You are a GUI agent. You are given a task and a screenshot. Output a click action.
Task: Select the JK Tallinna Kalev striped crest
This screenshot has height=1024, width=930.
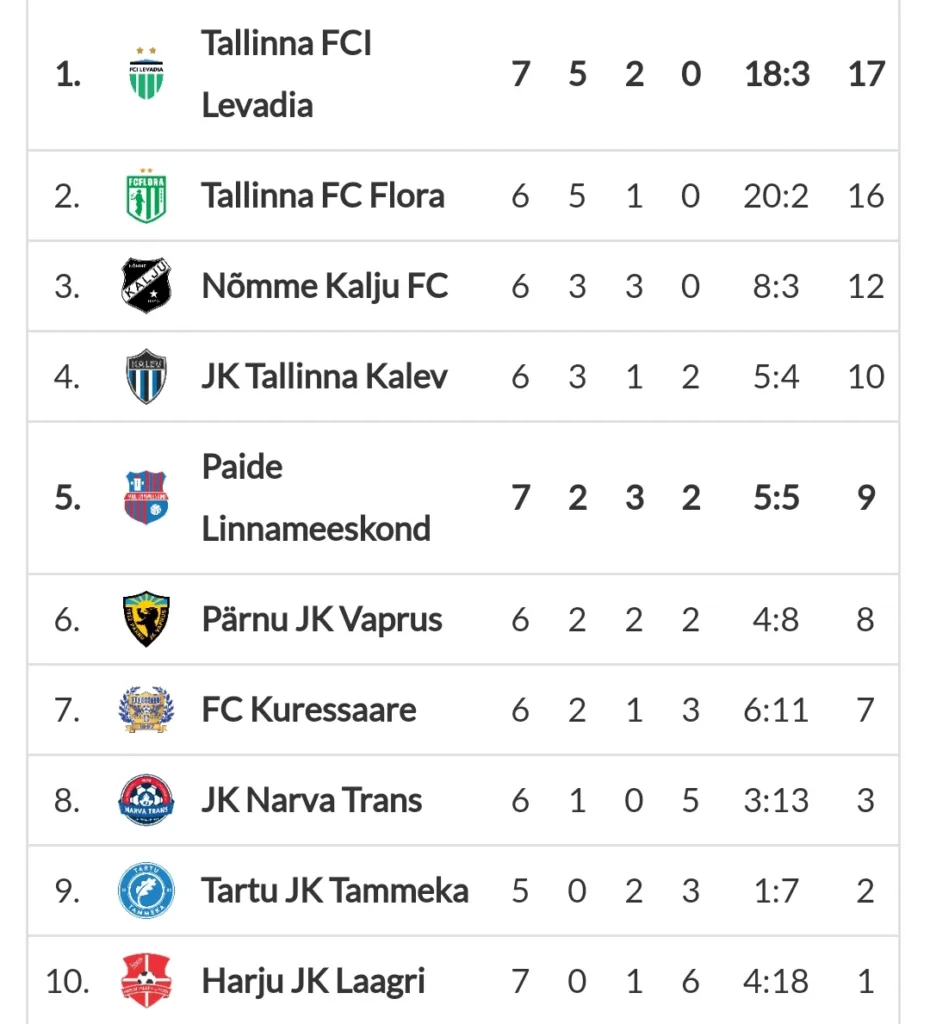coord(146,376)
